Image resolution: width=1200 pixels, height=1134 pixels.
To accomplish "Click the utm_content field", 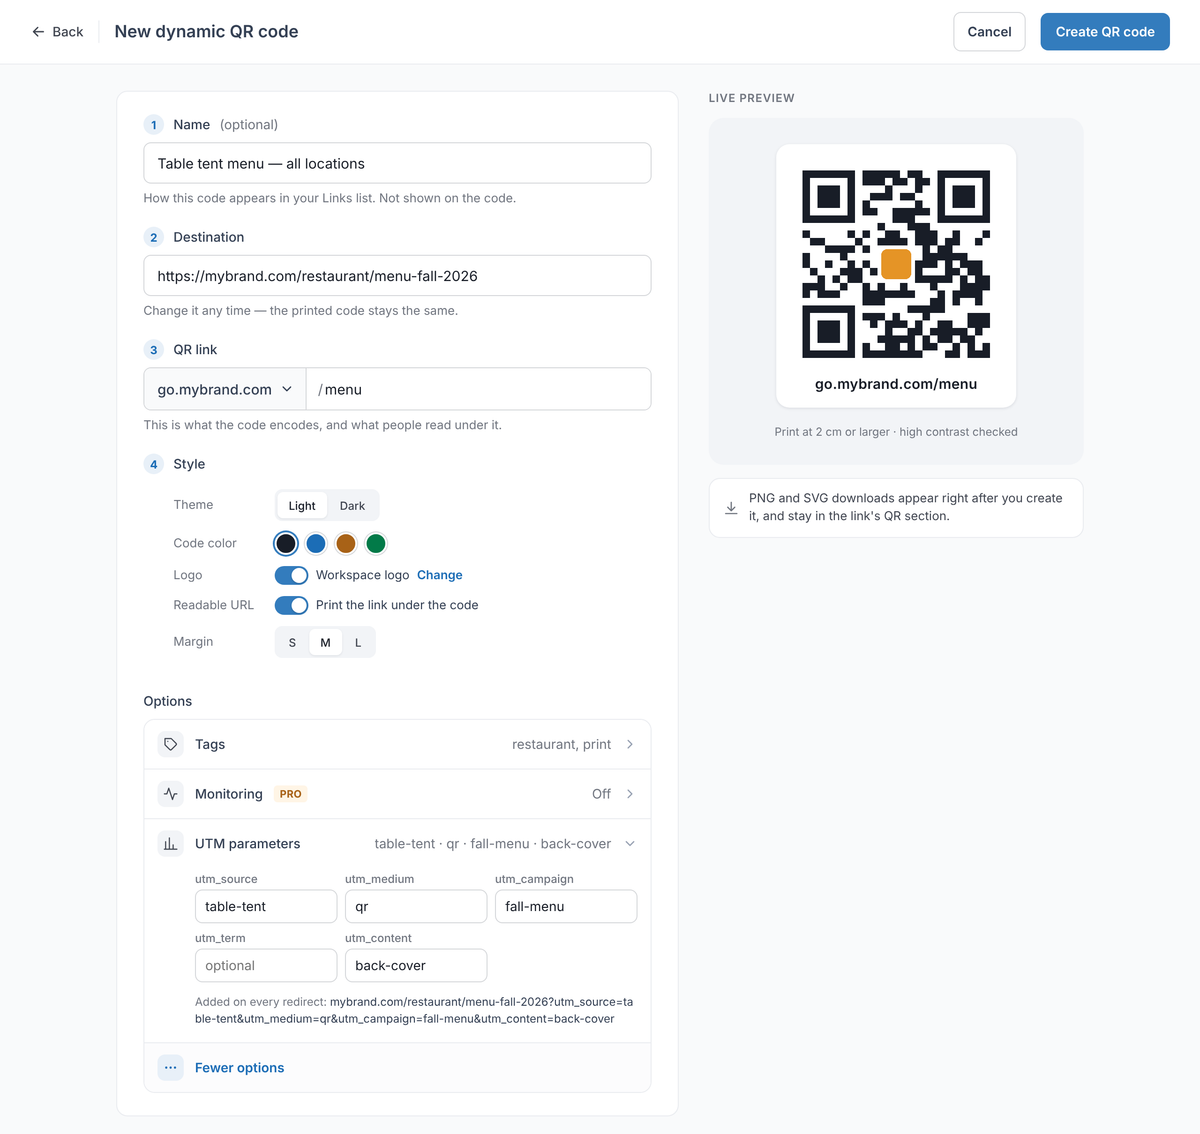I will [416, 965].
